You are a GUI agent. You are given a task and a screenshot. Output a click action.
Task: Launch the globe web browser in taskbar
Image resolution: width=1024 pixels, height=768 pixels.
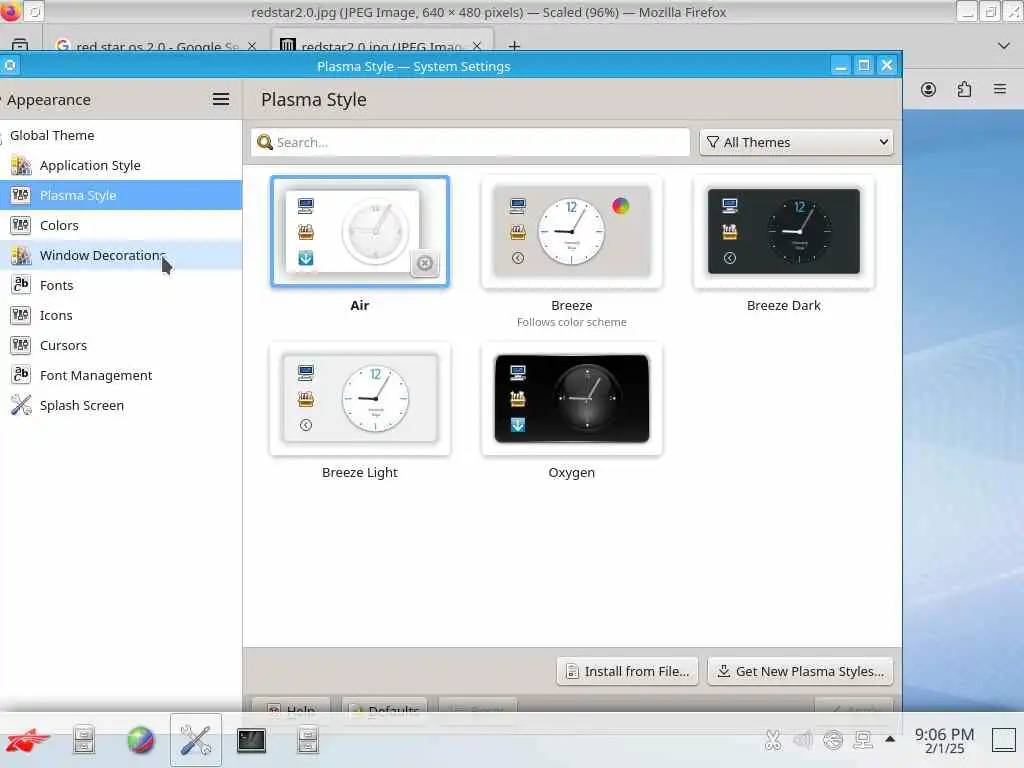click(x=140, y=741)
